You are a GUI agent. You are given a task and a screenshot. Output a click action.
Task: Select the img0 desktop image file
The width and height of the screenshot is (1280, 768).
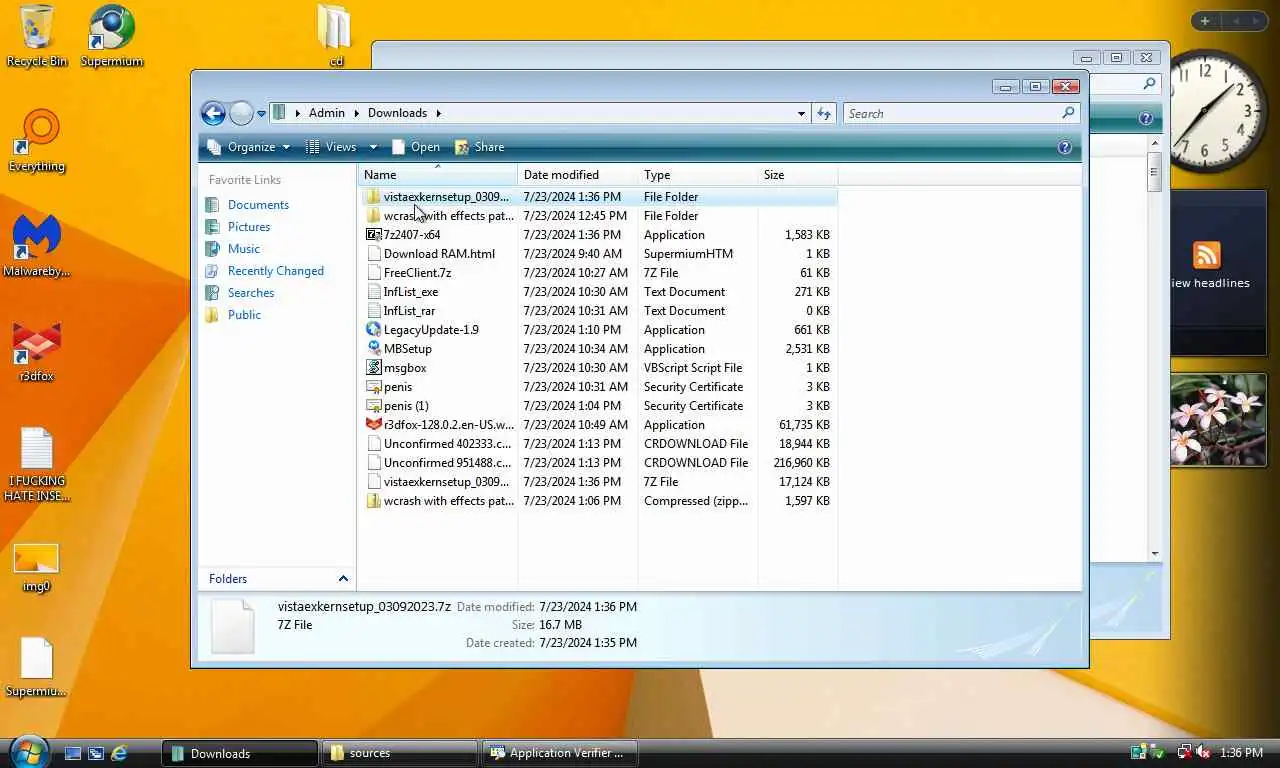click(37, 567)
